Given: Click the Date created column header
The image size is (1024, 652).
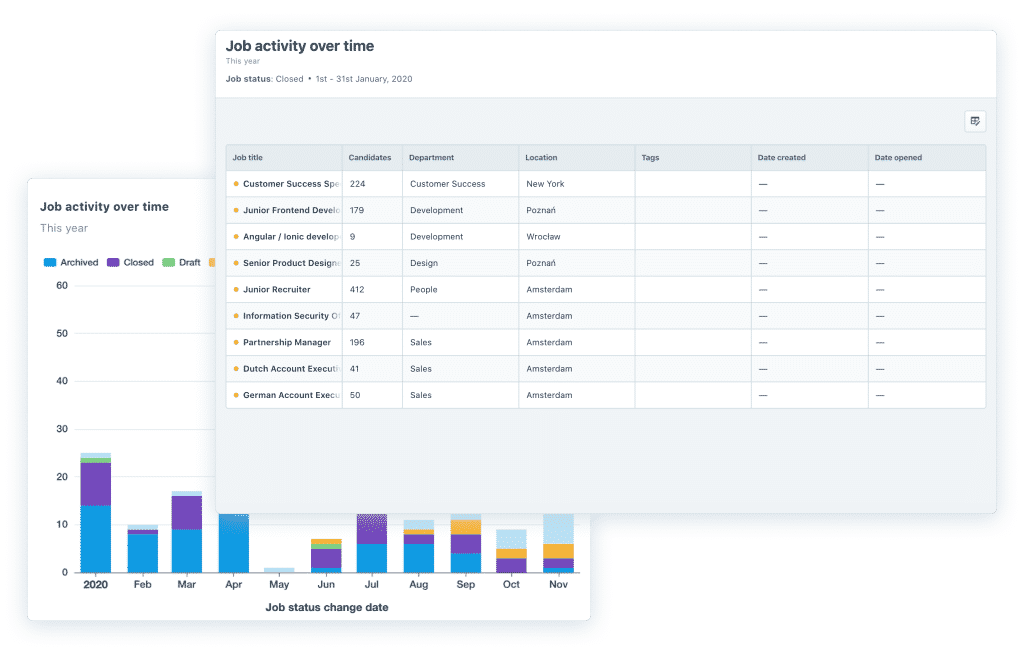Looking at the screenshot, I should (x=782, y=158).
